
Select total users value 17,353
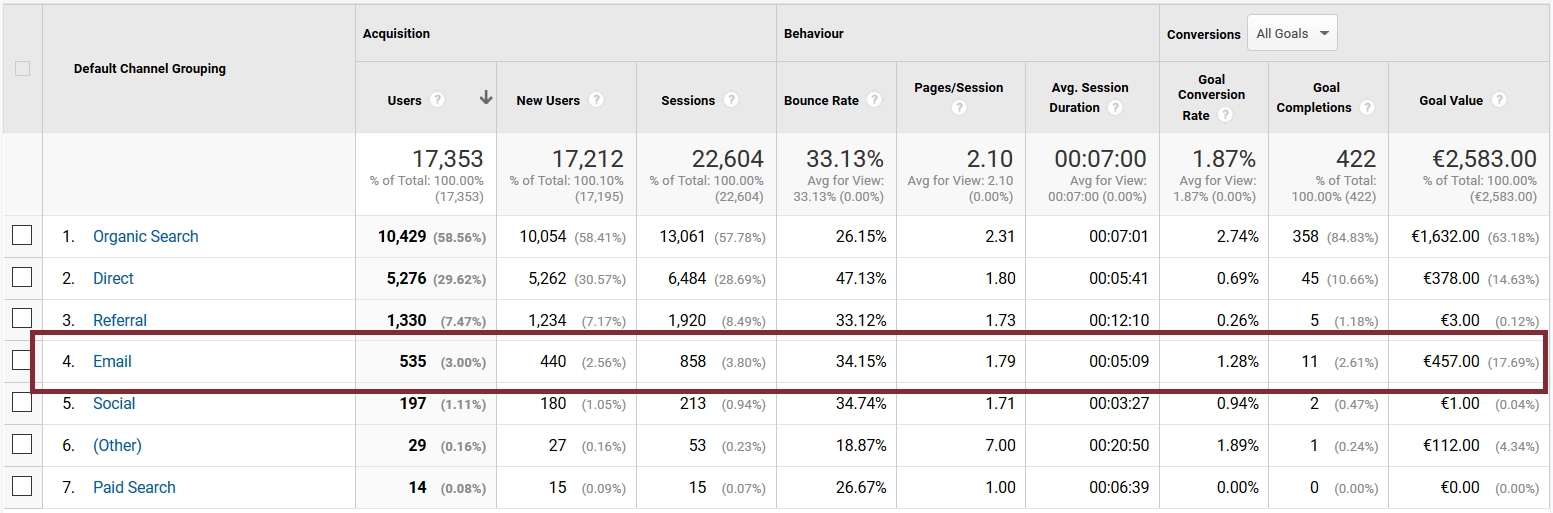(x=448, y=159)
